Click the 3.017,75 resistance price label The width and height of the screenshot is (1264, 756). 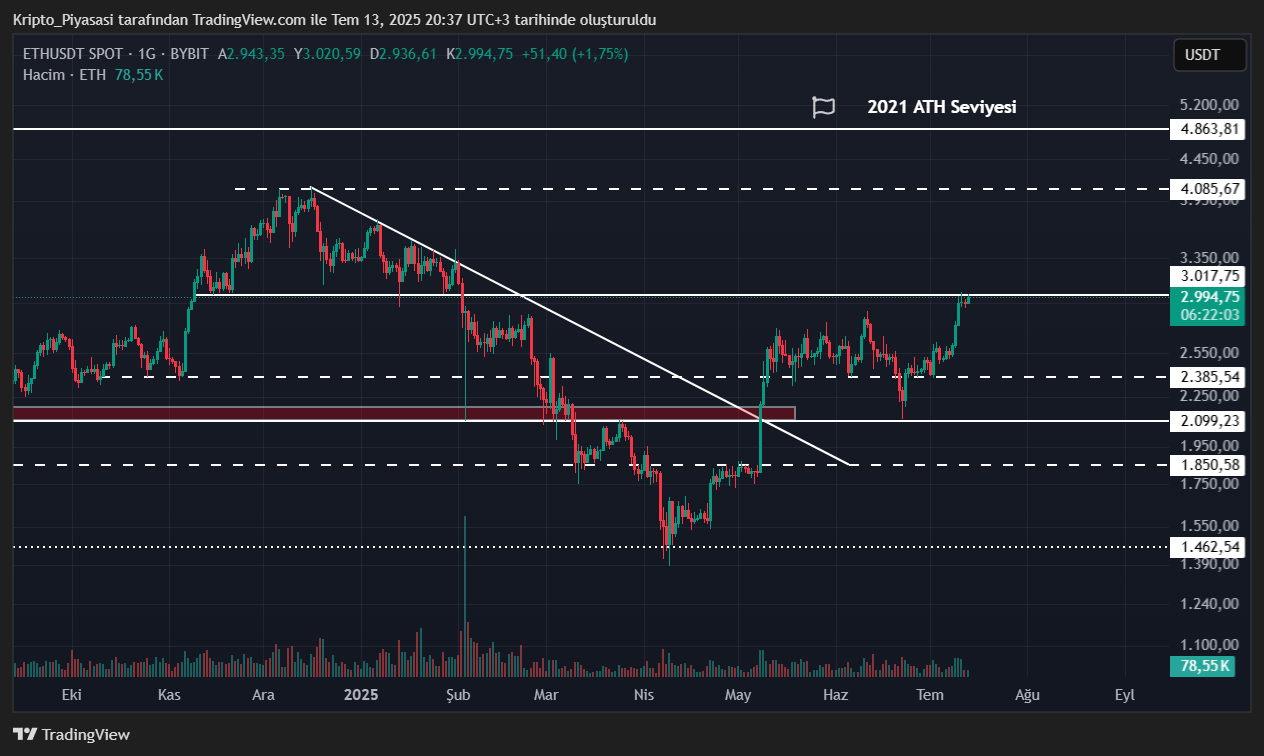tap(1210, 276)
